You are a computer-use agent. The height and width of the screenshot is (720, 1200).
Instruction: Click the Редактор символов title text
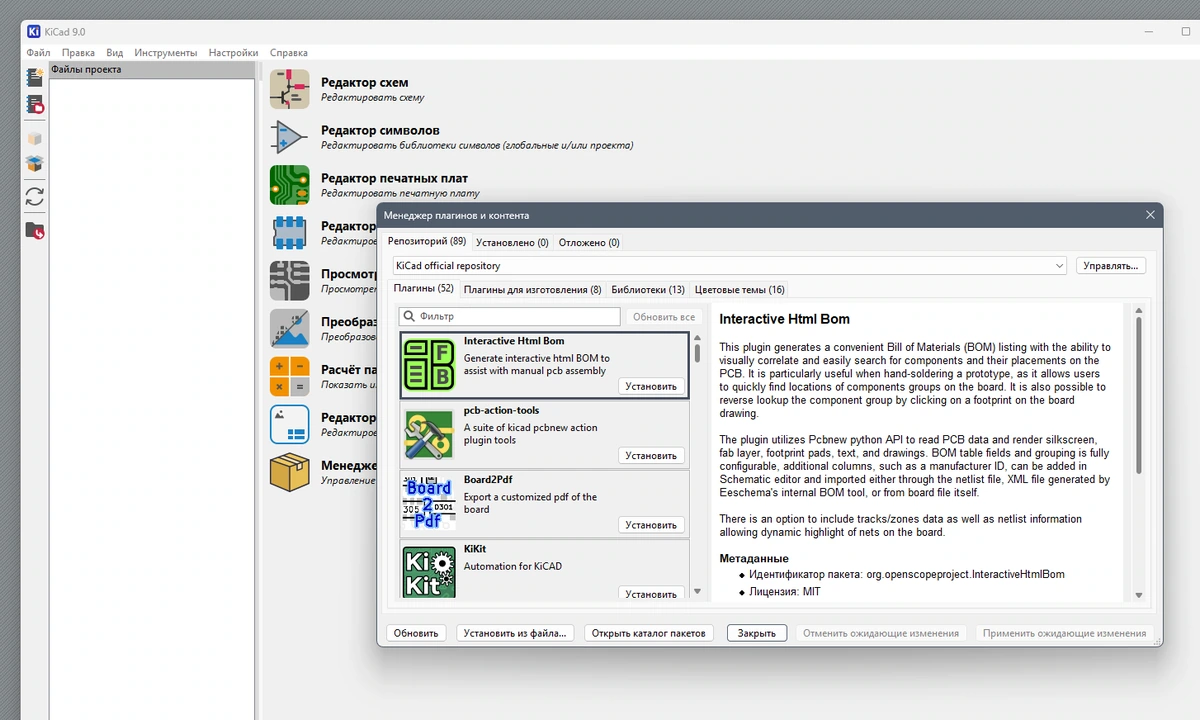[x=380, y=130]
